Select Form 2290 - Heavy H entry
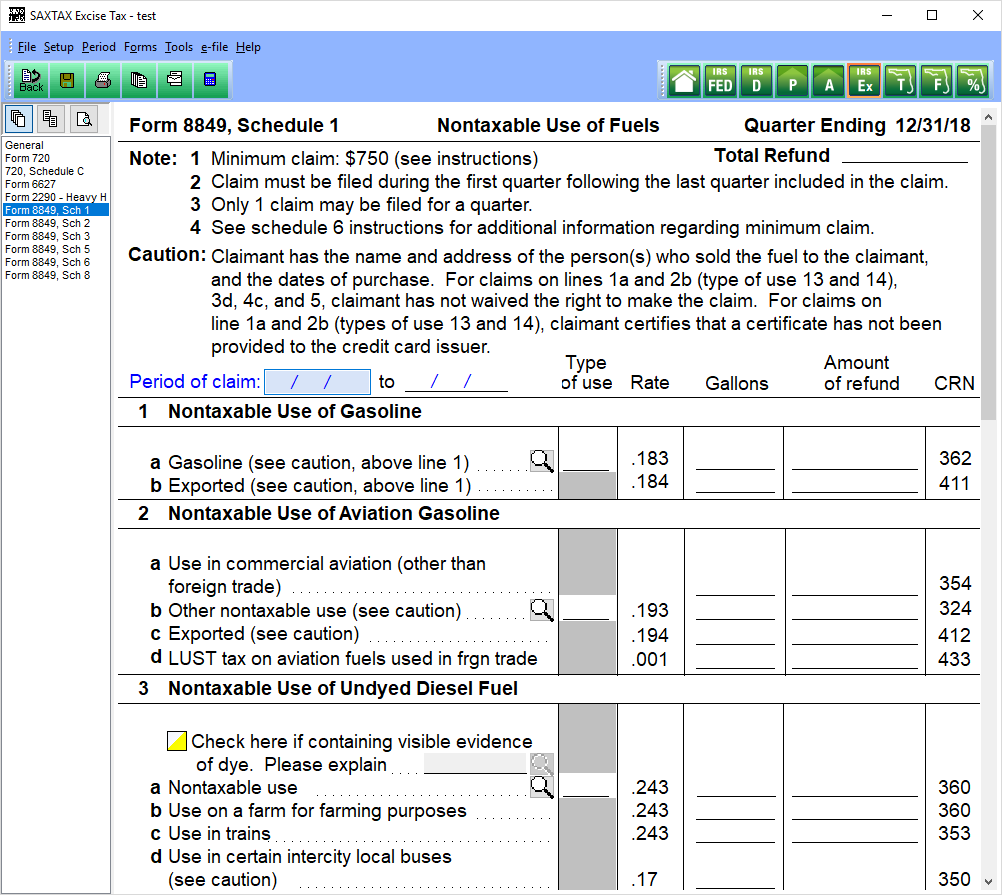Screen dimensions: 1002x895 [56, 197]
